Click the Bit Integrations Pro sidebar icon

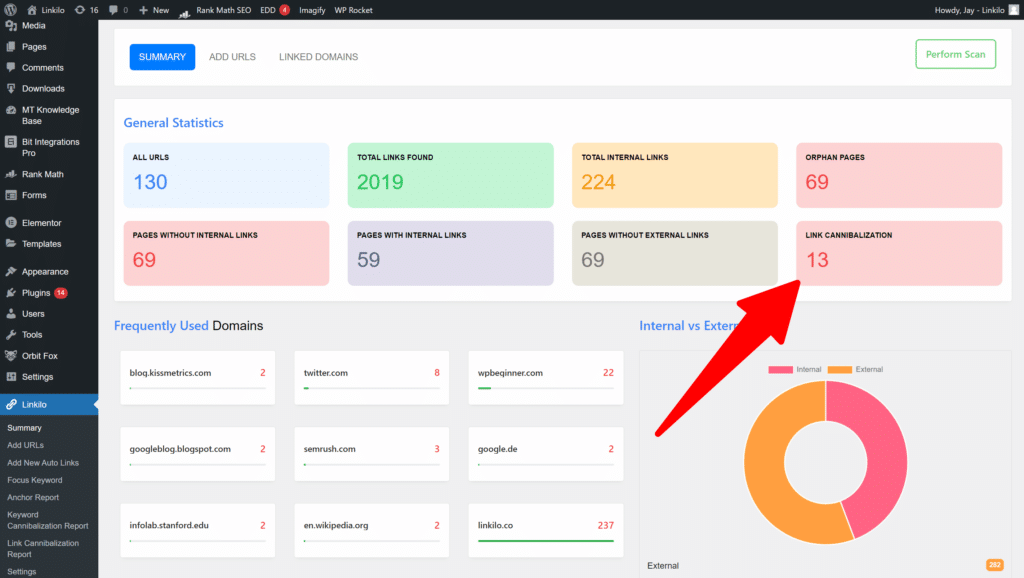11,142
